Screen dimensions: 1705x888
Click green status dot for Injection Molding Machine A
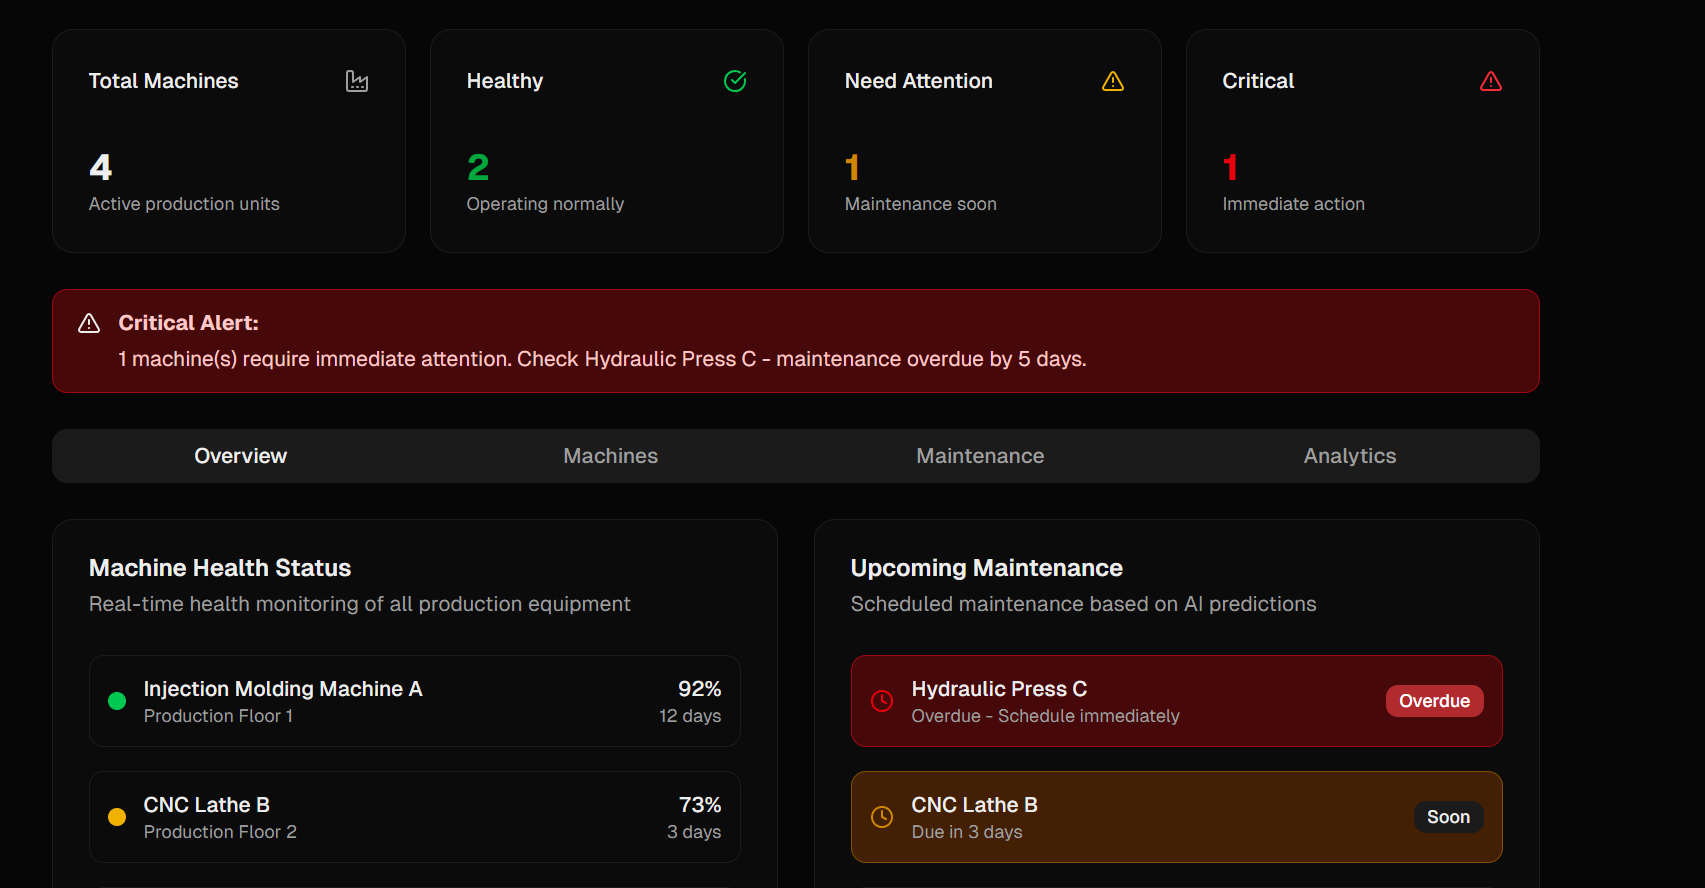tap(117, 701)
